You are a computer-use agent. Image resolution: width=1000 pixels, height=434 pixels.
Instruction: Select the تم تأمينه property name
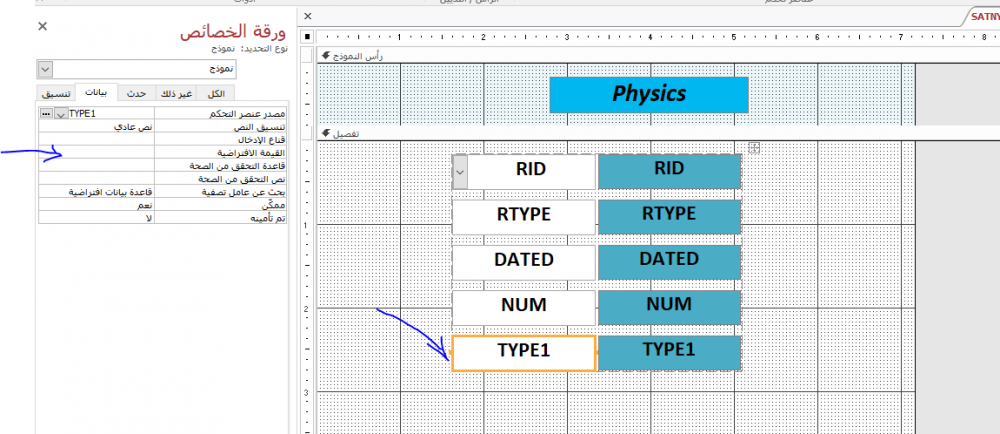(x=221, y=217)
